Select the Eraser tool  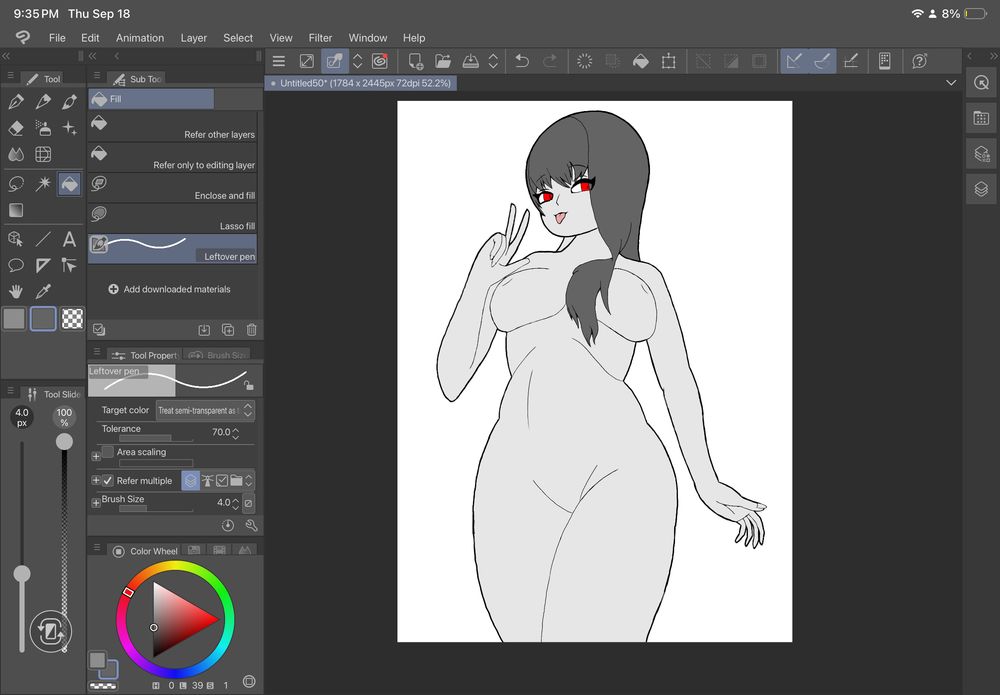(x=16, y=128)
